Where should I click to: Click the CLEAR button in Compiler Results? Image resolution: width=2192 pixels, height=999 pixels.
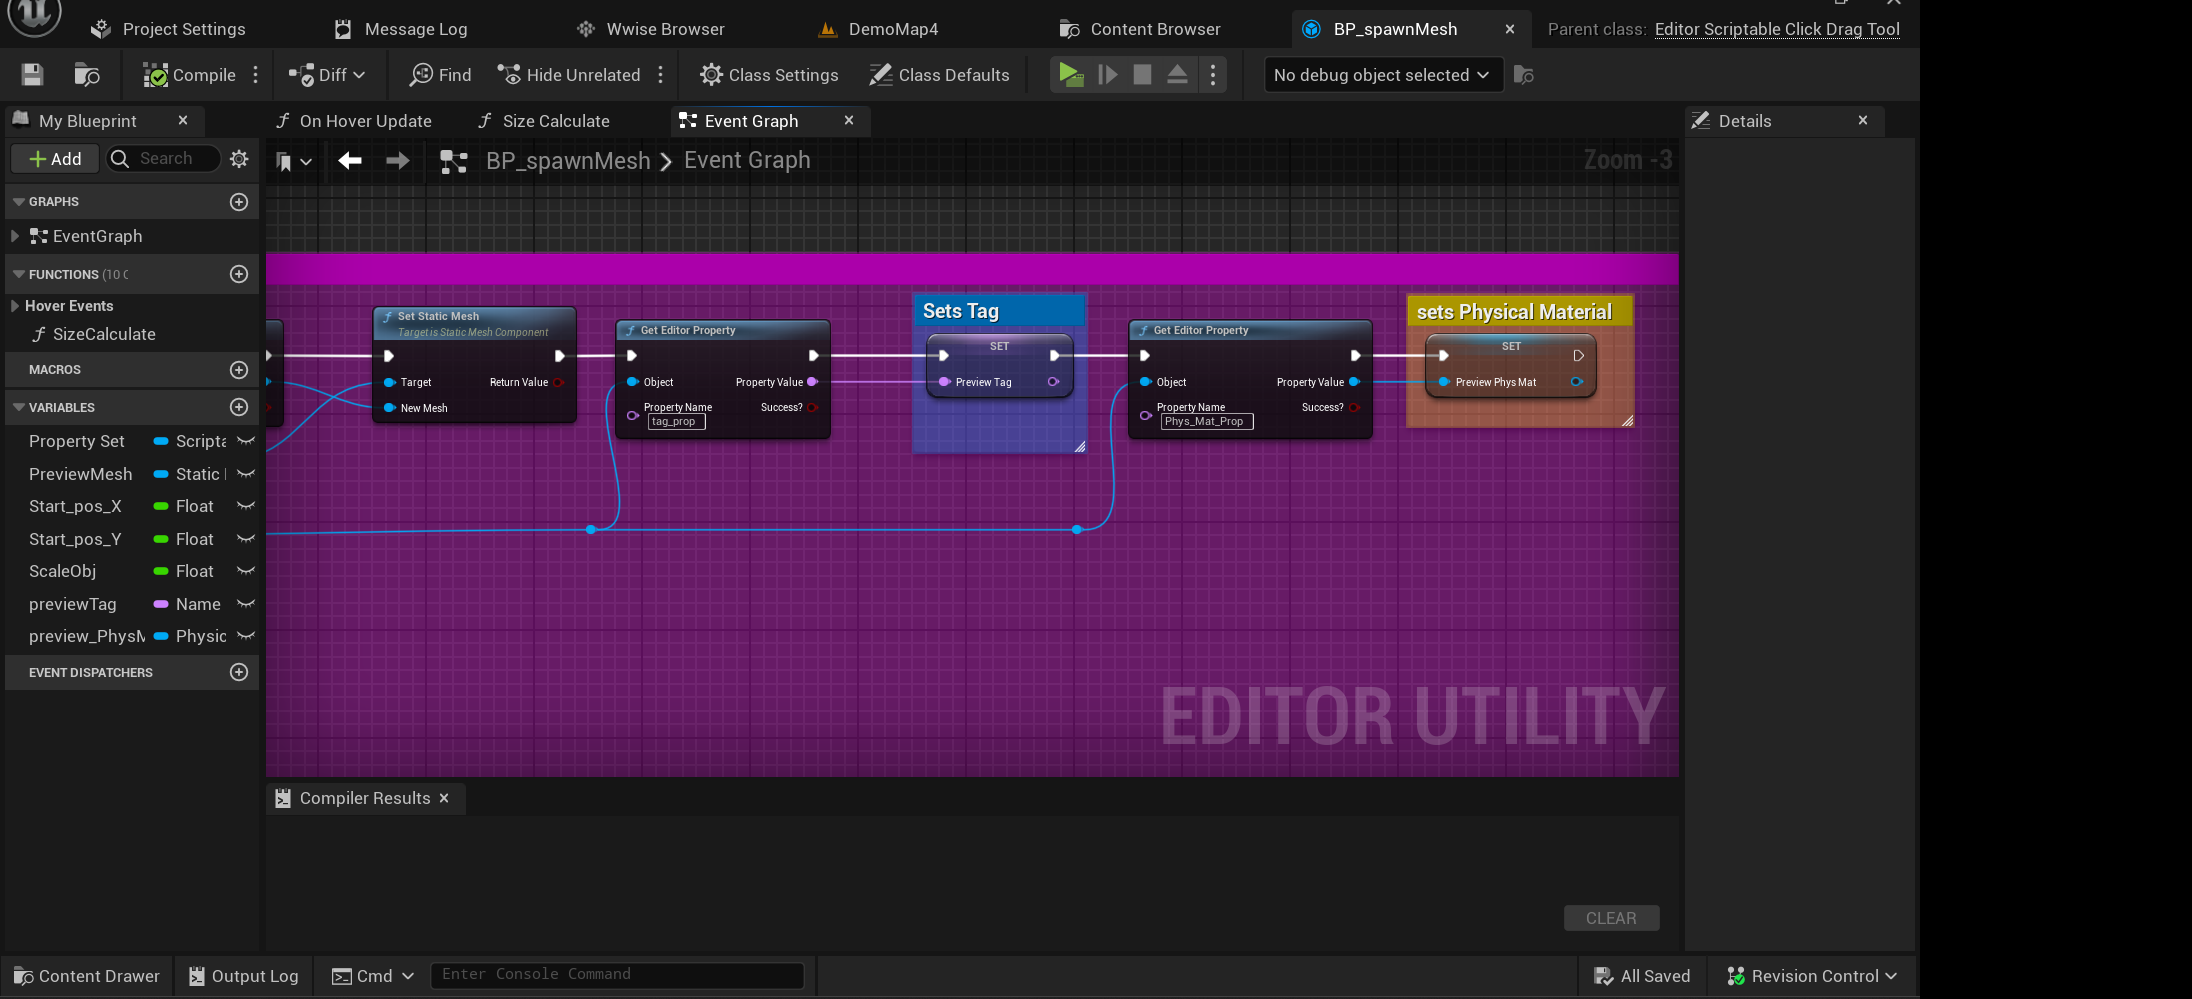tap(1610, 918)
